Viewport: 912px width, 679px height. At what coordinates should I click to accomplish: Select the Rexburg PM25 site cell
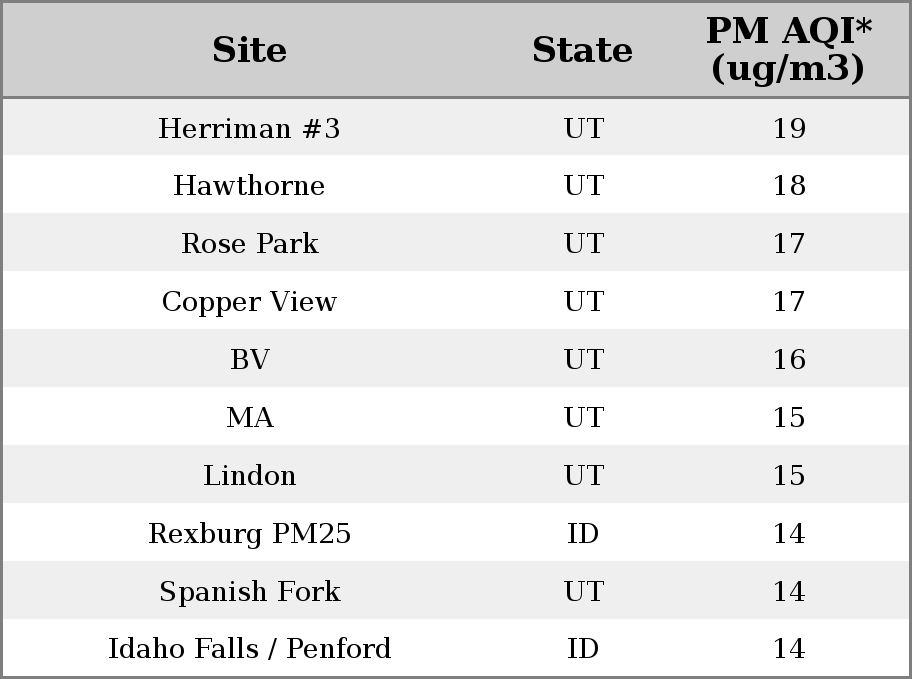click(x=249, y=533)
